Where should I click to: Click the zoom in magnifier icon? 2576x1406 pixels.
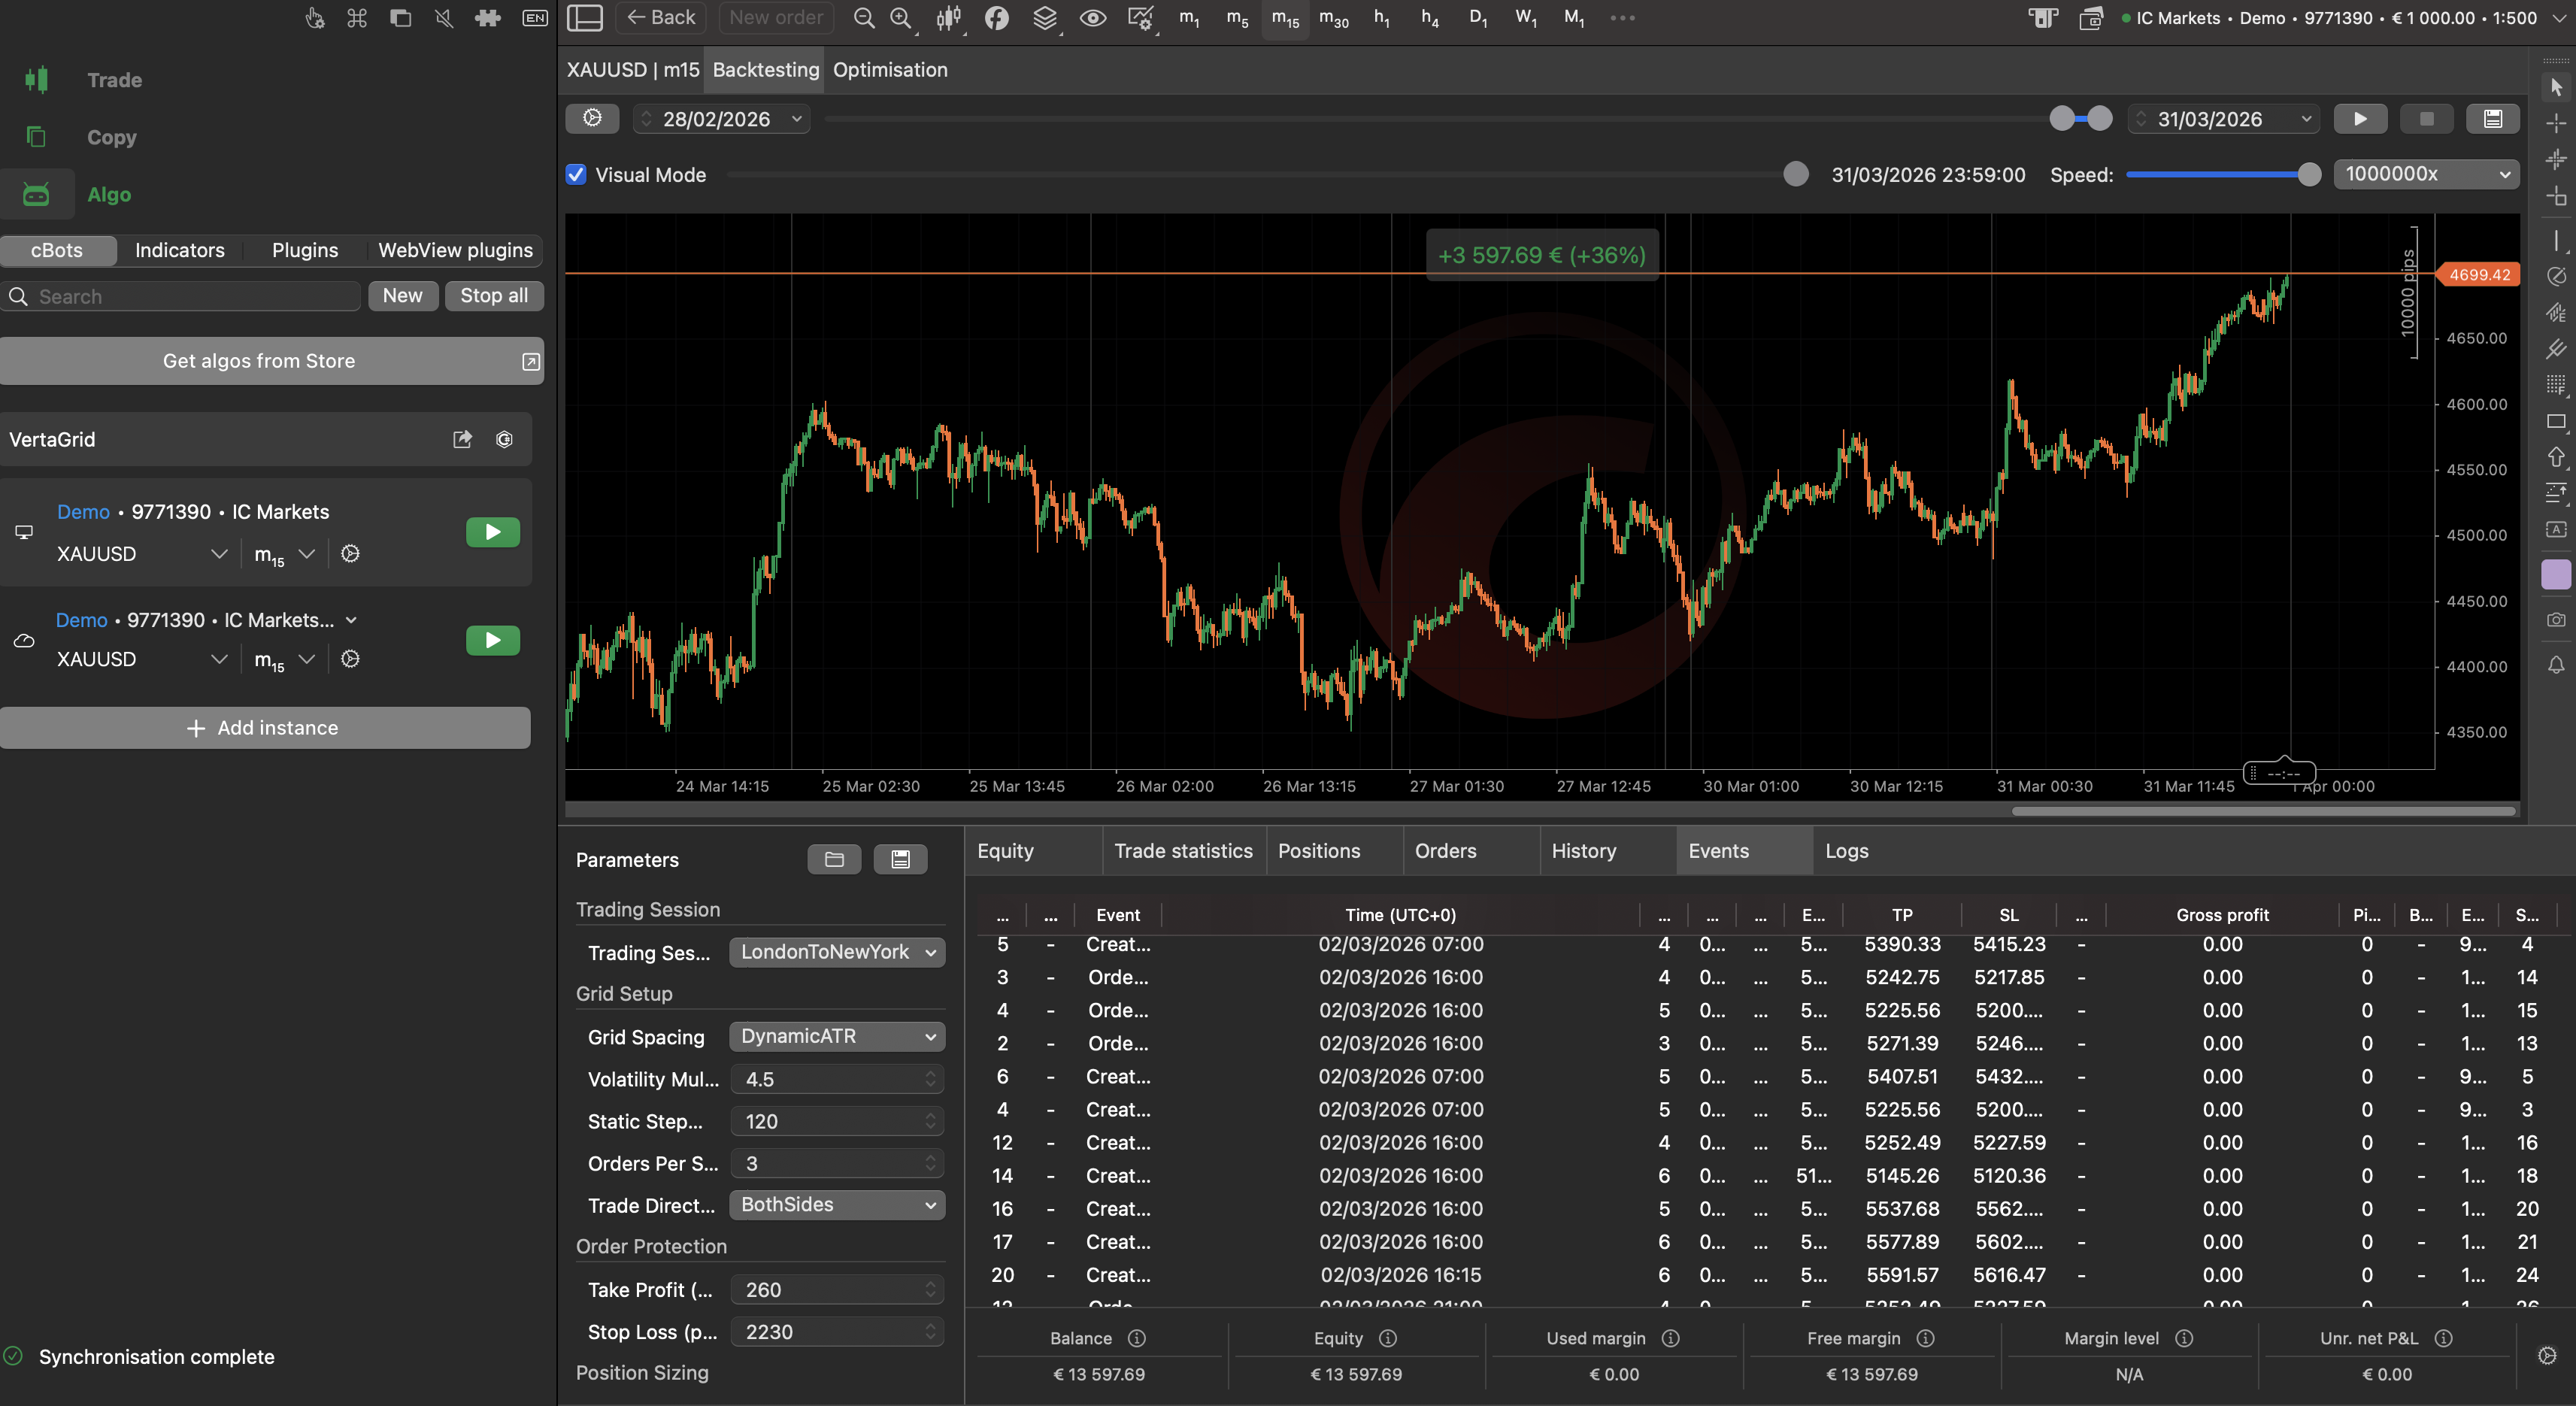pos(900,18)
